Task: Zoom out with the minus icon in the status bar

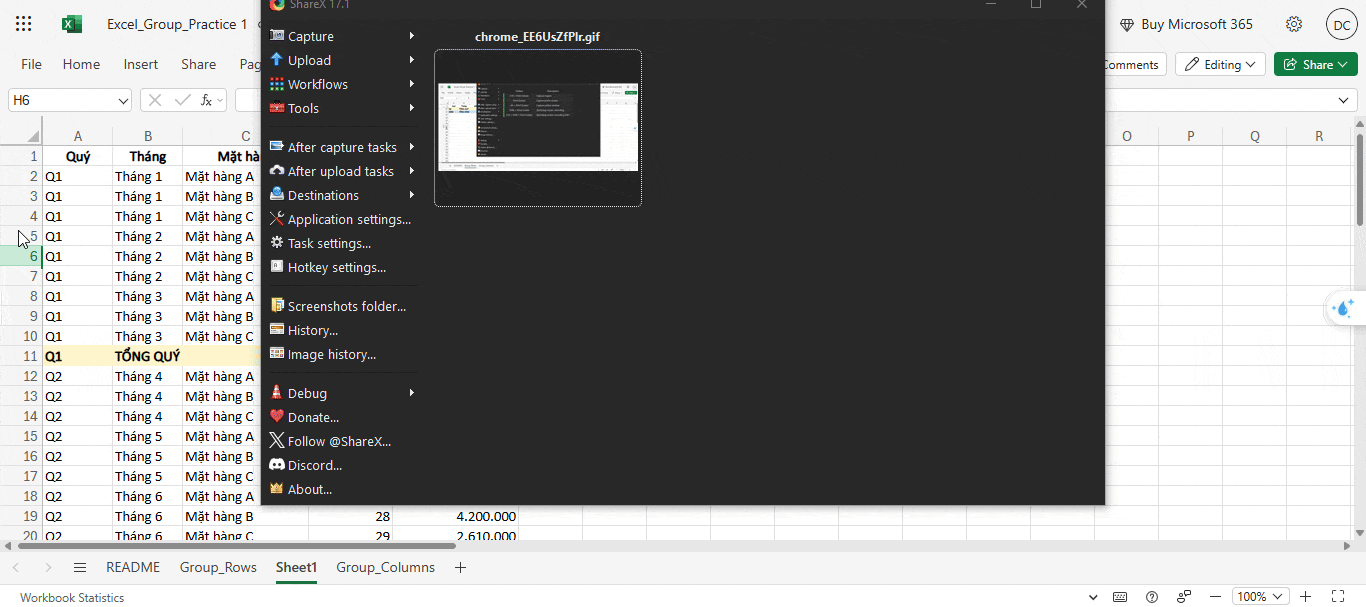Action: (1213, 597)
